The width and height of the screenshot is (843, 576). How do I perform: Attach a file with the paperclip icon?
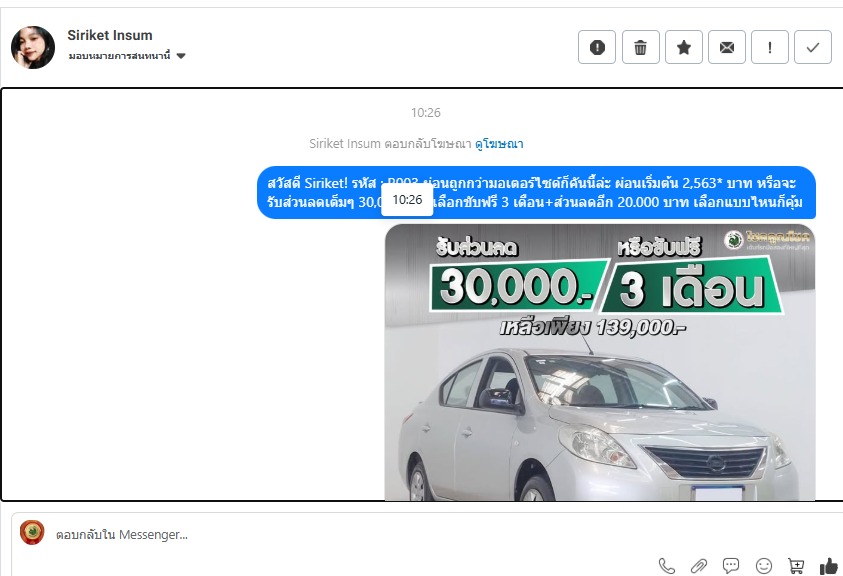pos(698,566)
